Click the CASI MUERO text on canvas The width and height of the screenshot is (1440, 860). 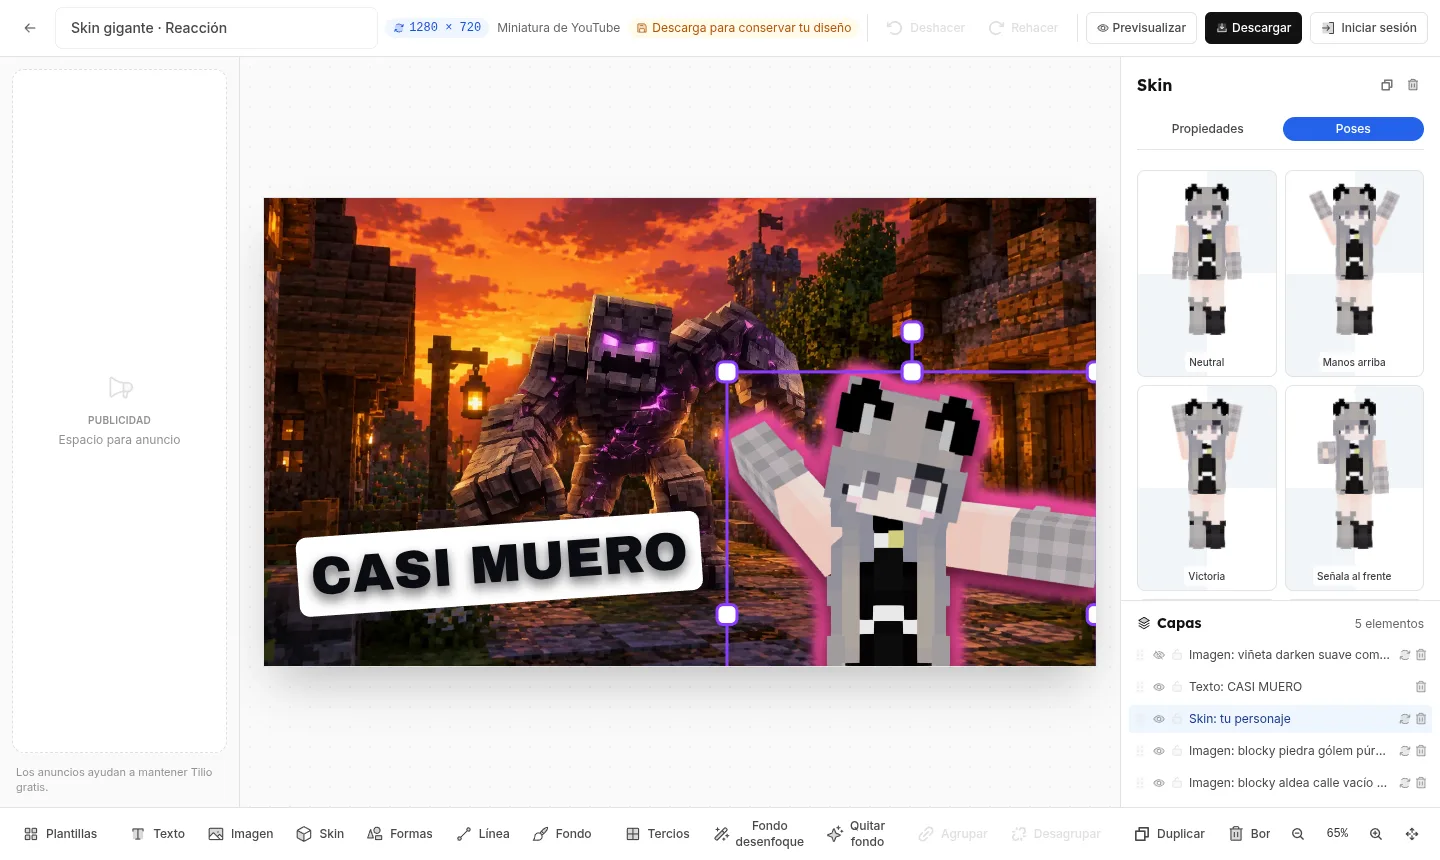(500, 564)
